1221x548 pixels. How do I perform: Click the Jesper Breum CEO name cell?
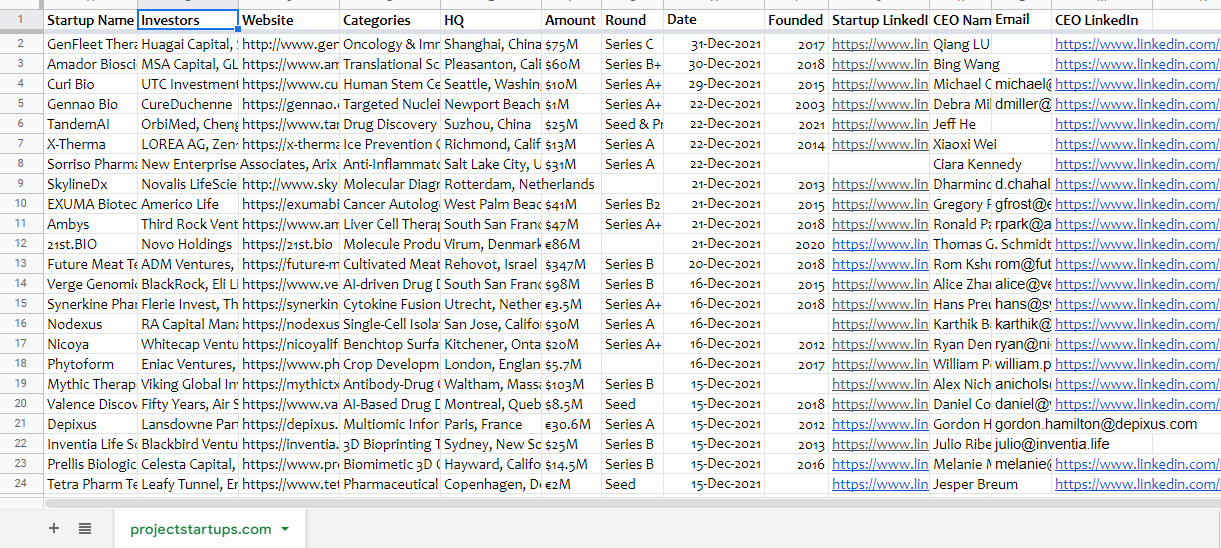(961, 484)
